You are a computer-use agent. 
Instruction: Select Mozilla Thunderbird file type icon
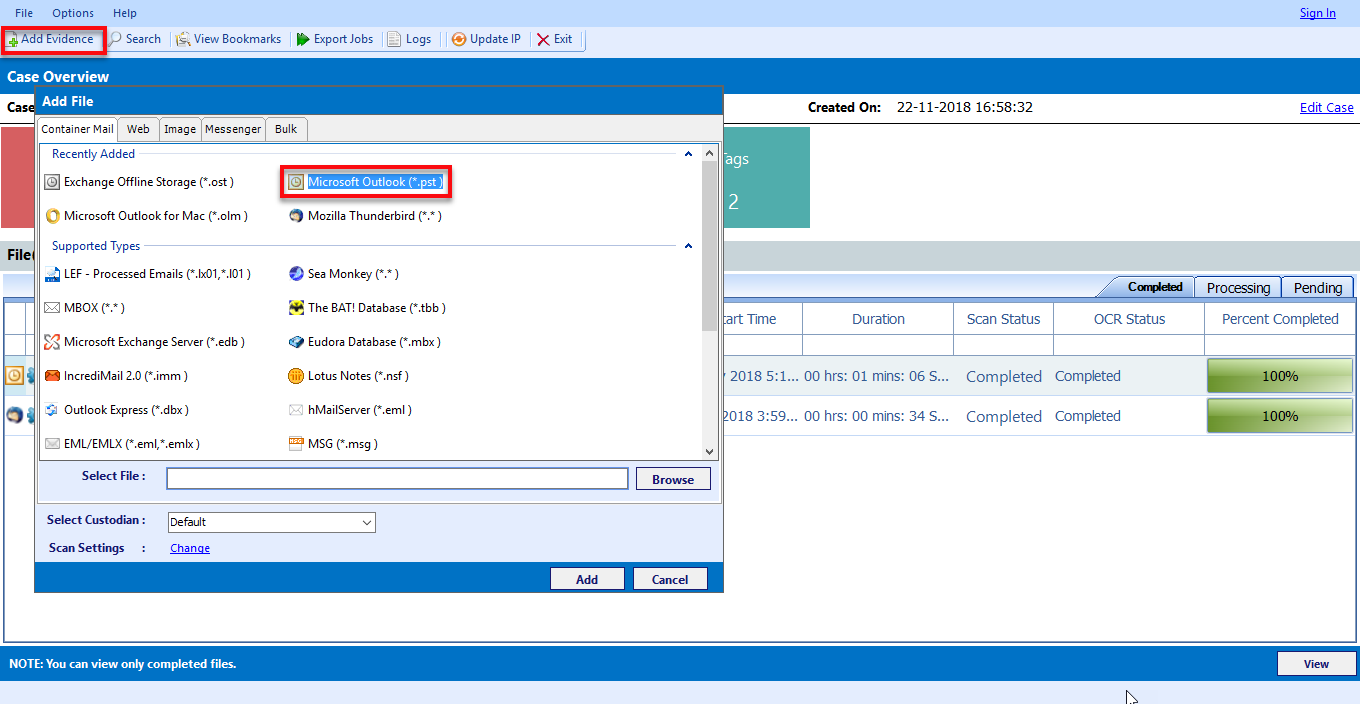pyautogui.click(x=296, y=216)
